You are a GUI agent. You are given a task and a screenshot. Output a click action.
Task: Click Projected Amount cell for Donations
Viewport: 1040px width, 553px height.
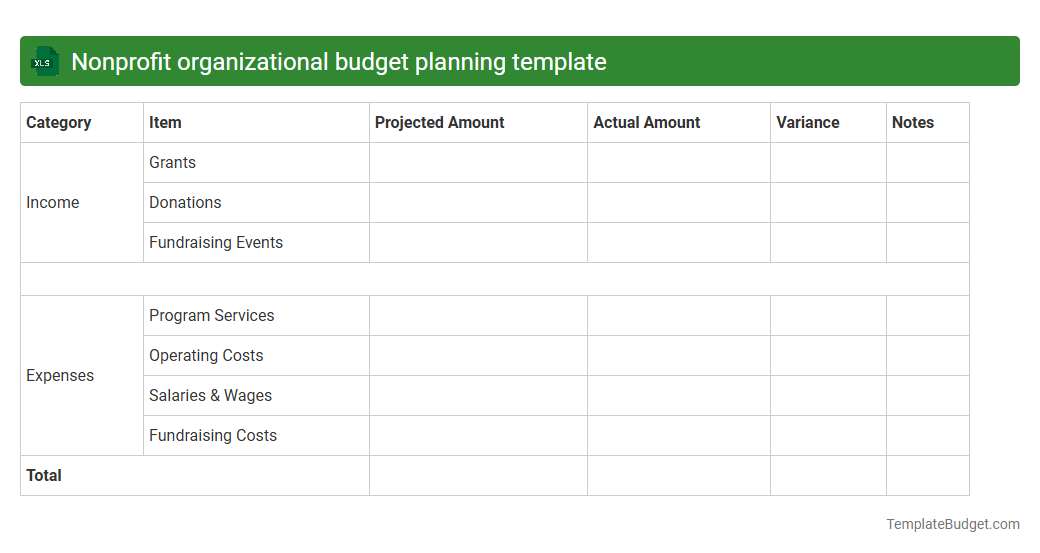click(x=478, y=202)
